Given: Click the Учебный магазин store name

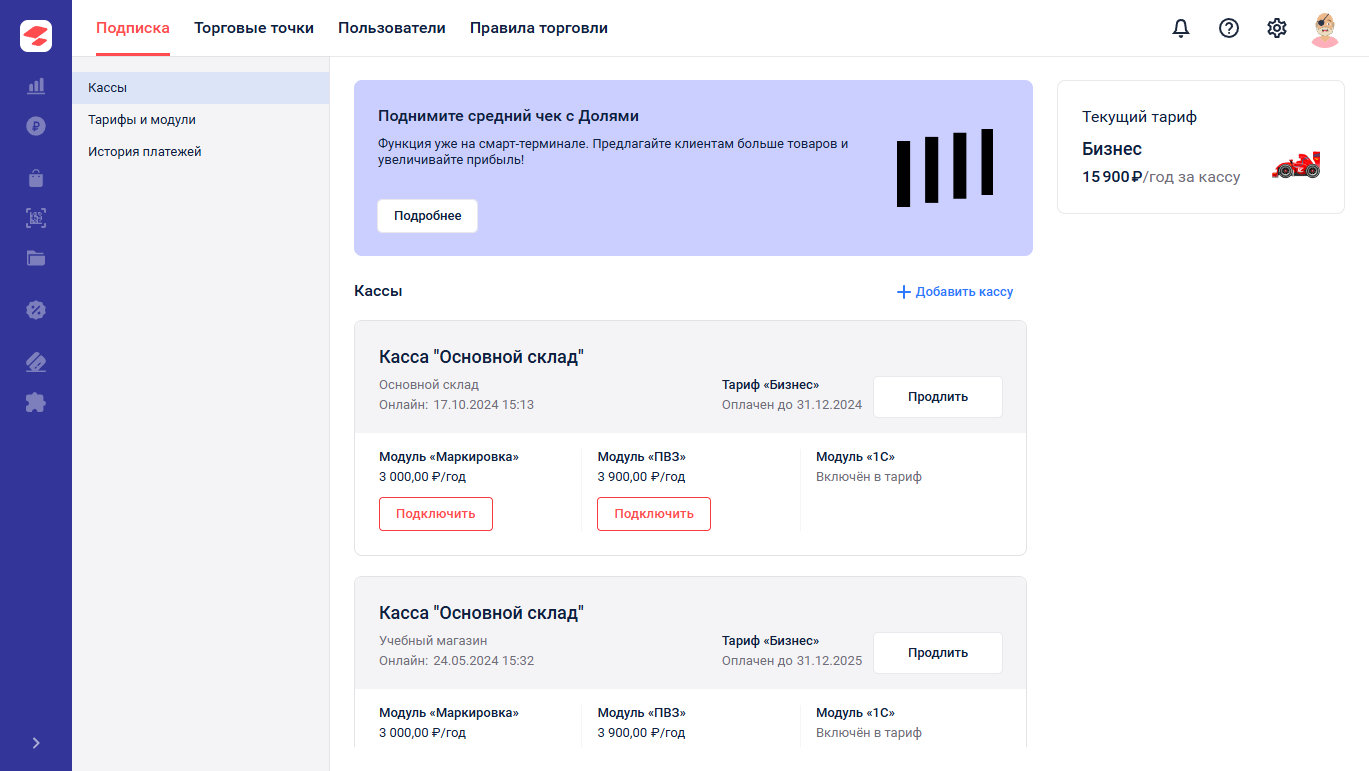Looking at the screenshot, I should [433, 640].
